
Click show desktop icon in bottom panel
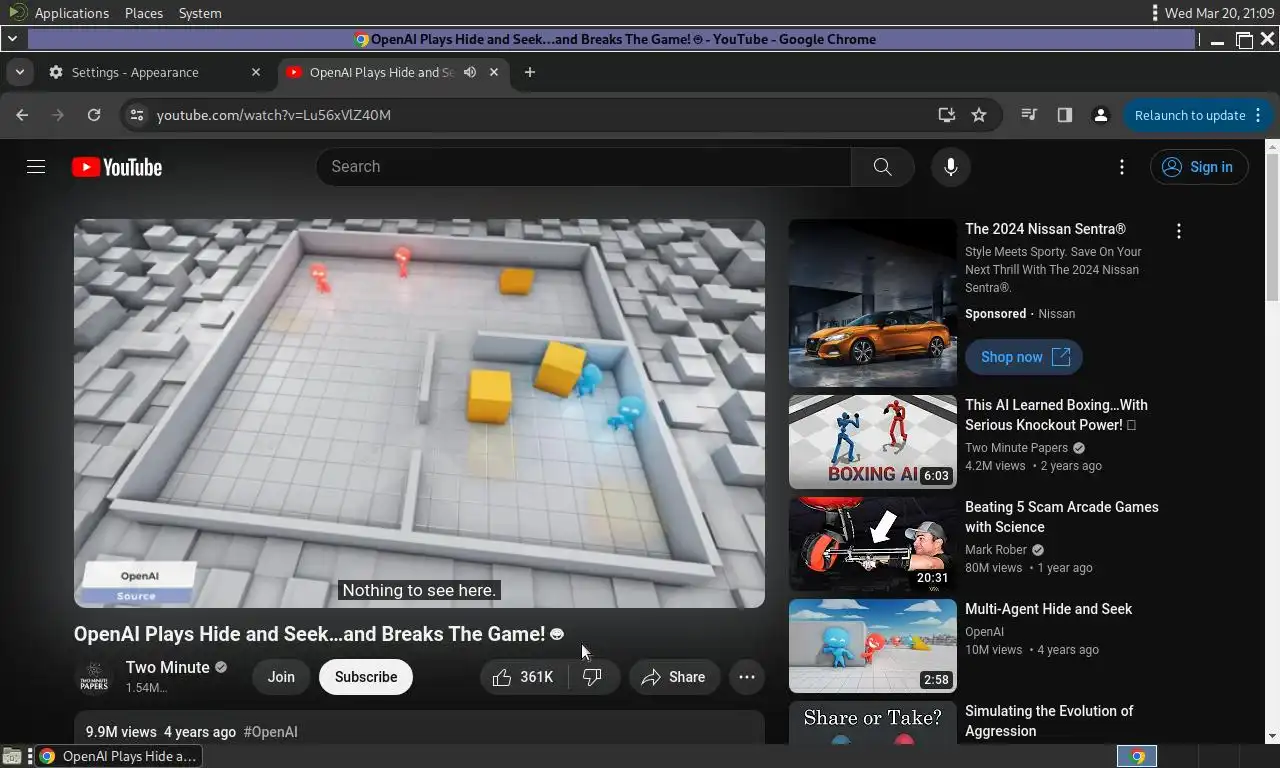tap(11, 756)
